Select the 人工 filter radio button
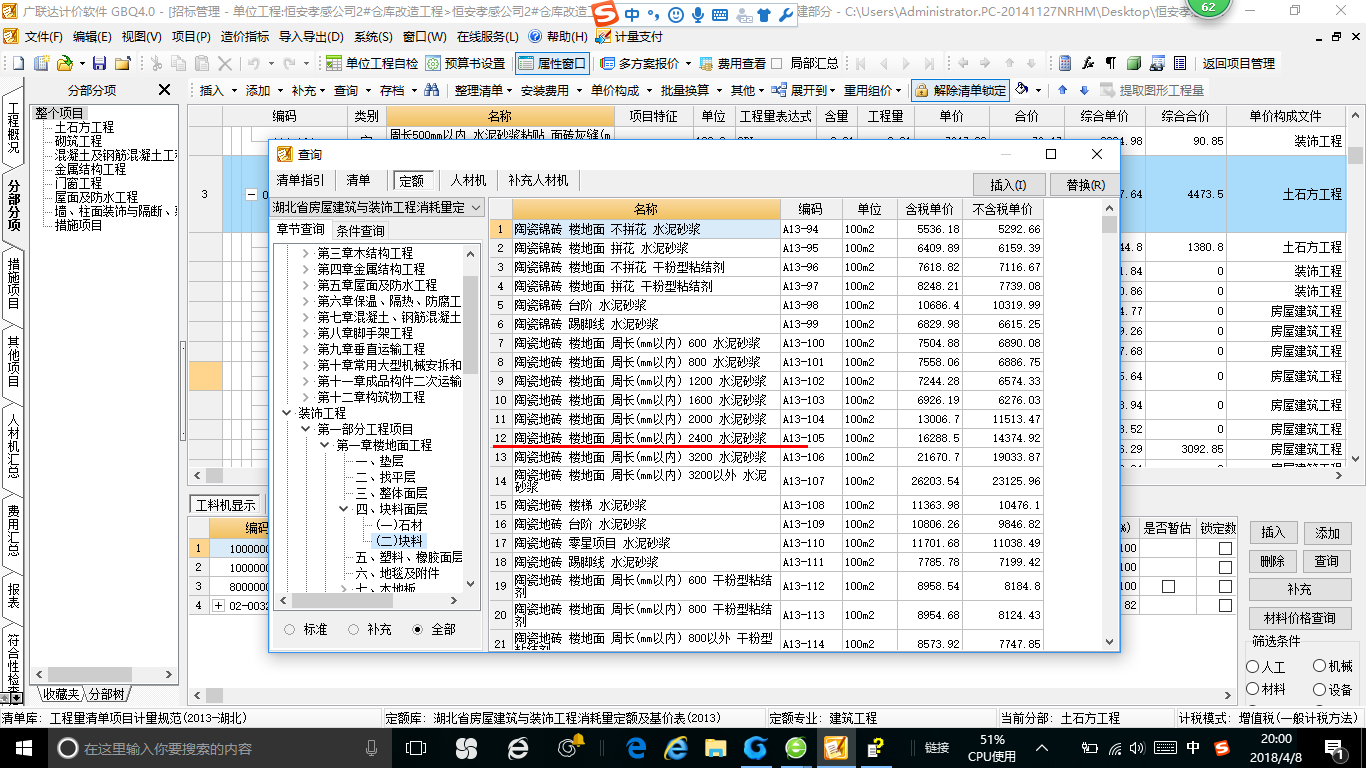This screenshot has width=1366, height=768. coord(1253,666)
